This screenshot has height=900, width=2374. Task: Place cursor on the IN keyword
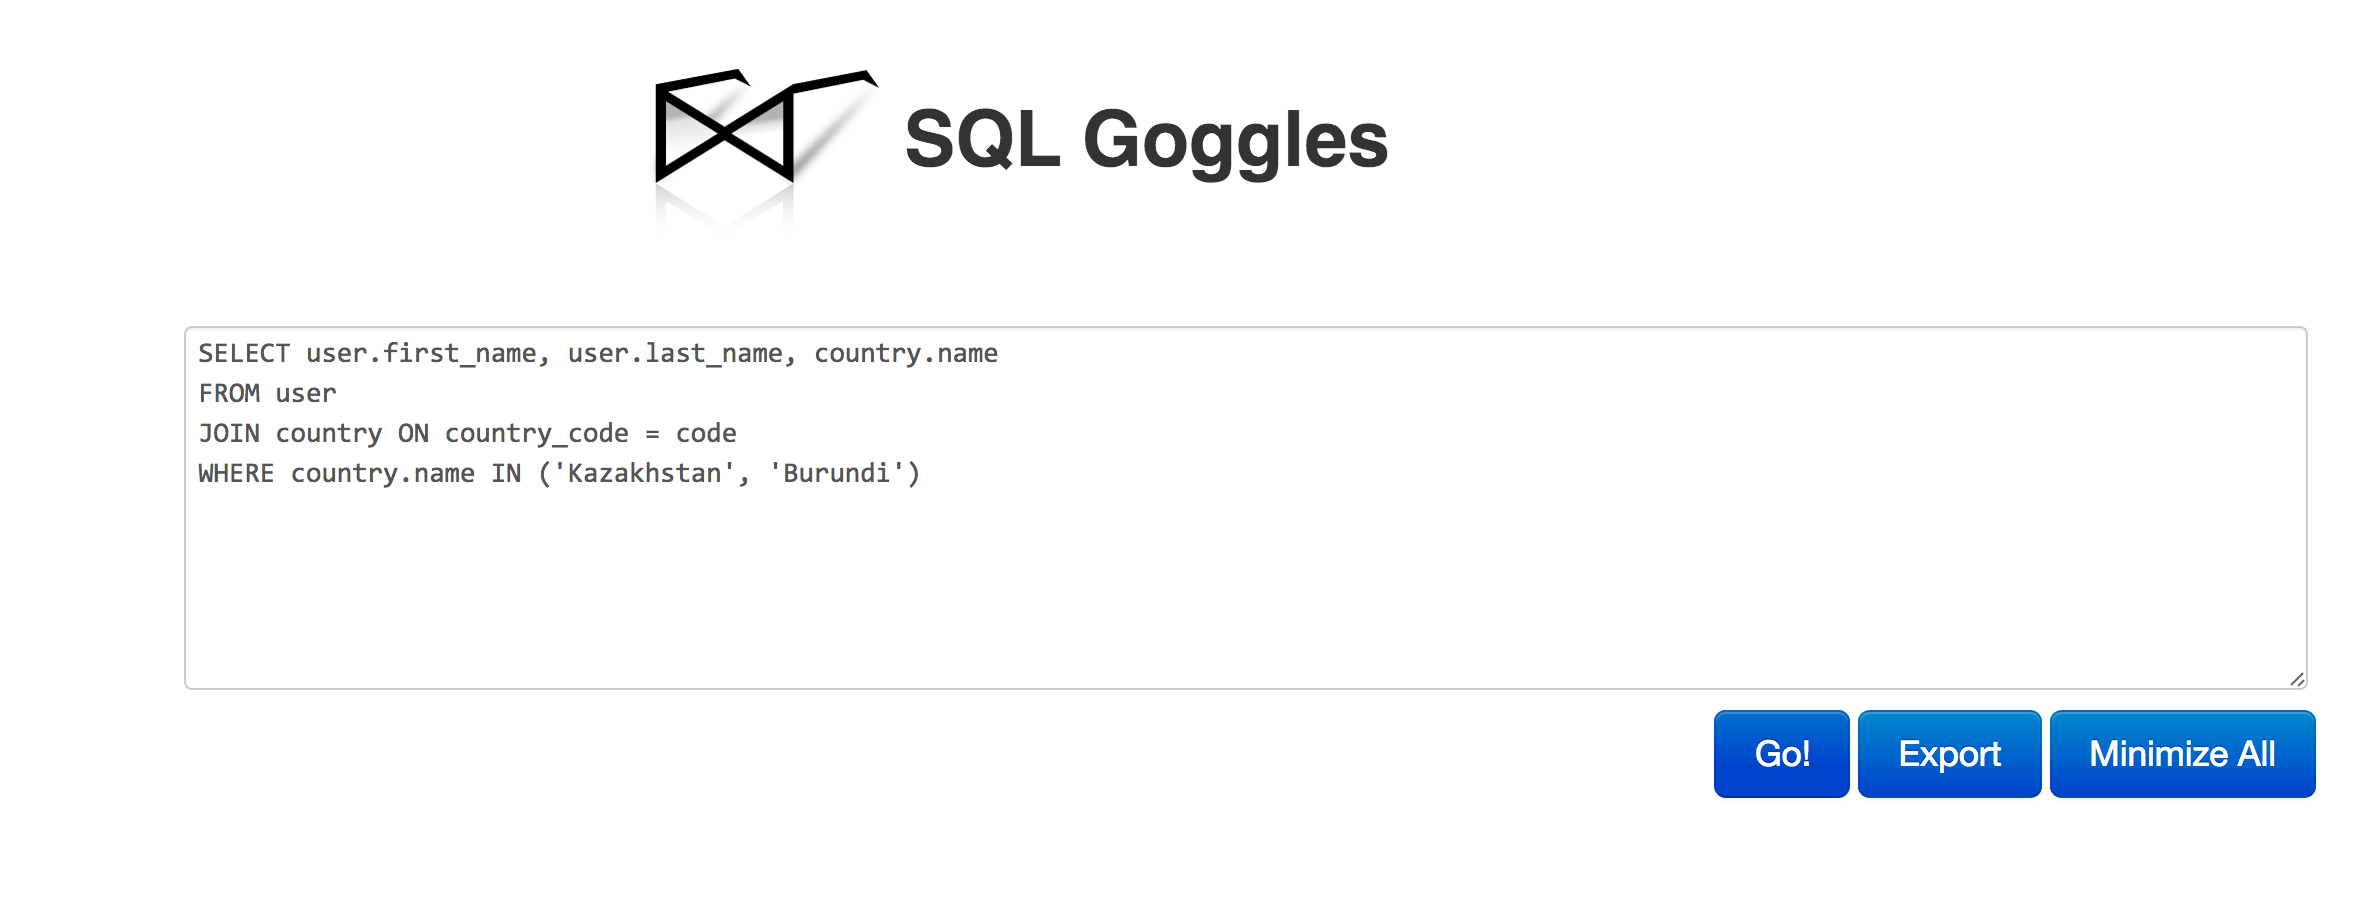tap(506, 474)
